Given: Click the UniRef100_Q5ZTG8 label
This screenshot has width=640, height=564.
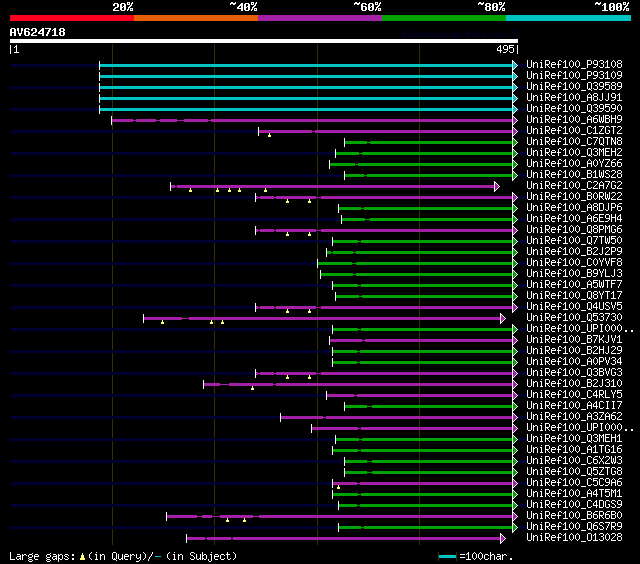Looking at the screenshot, I should pos(574,472).
